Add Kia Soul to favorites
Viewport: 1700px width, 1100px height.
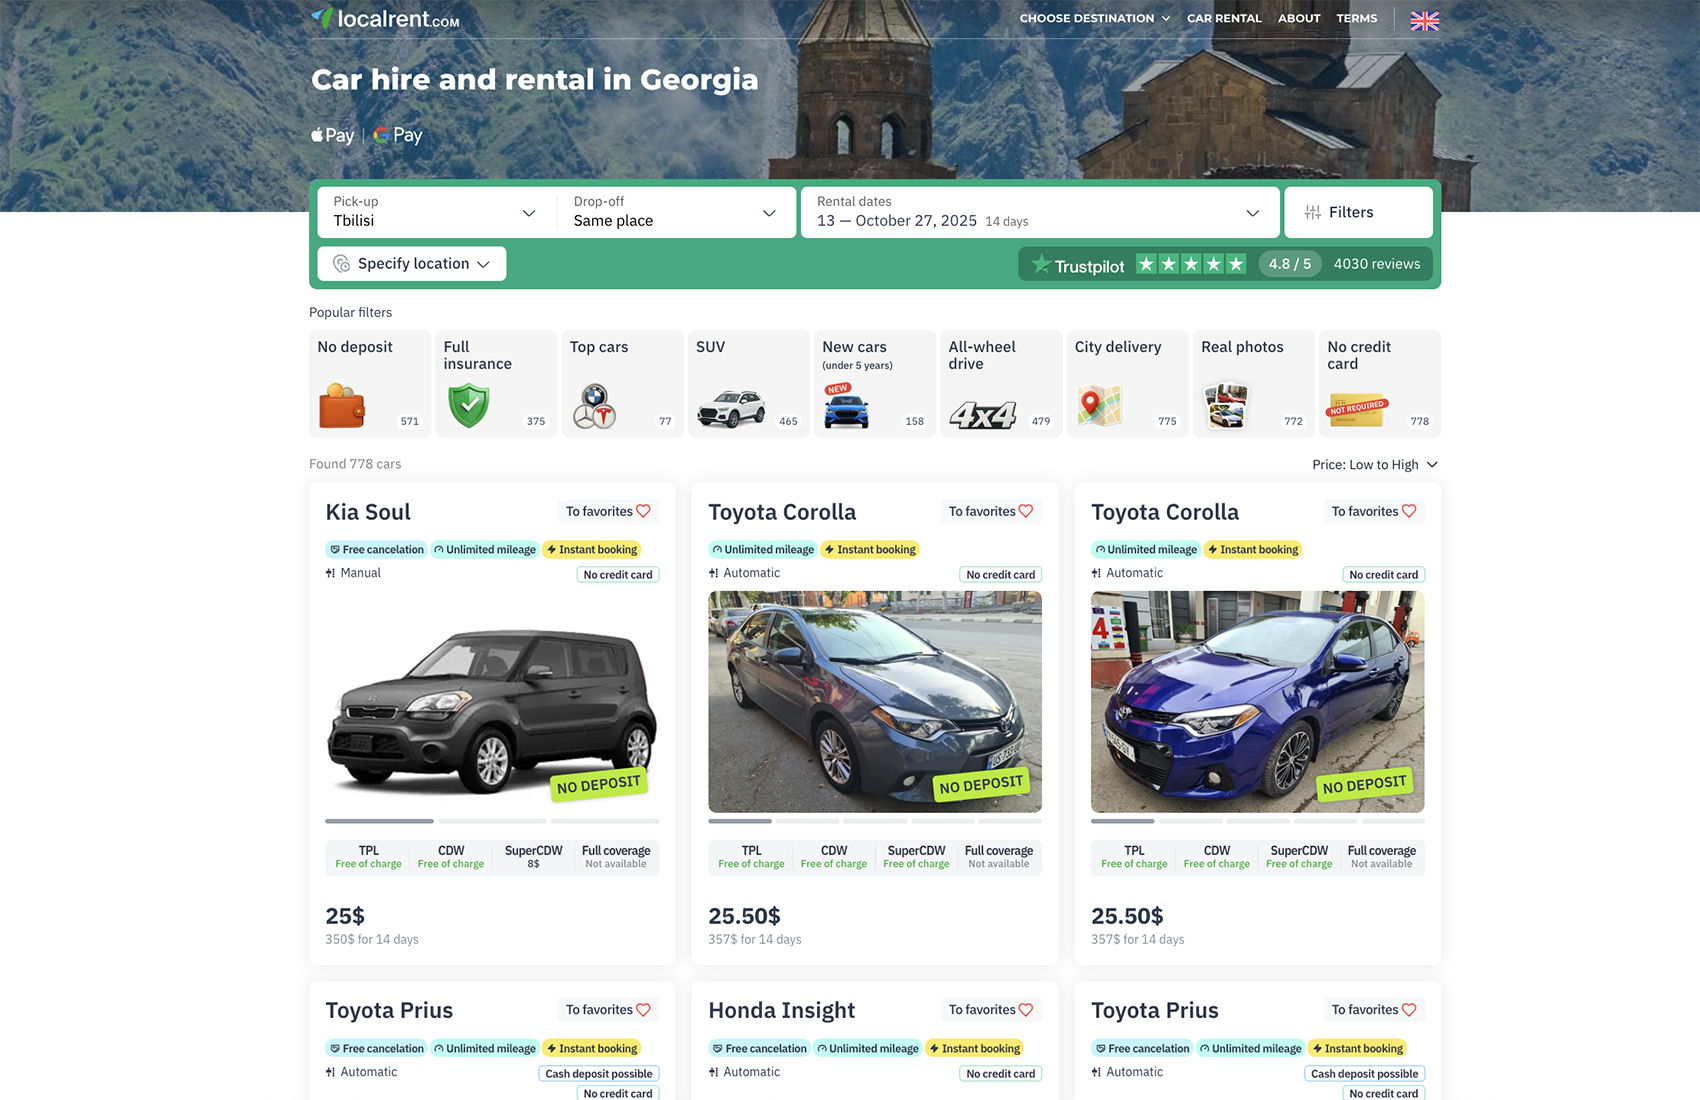tap(608, 511)
